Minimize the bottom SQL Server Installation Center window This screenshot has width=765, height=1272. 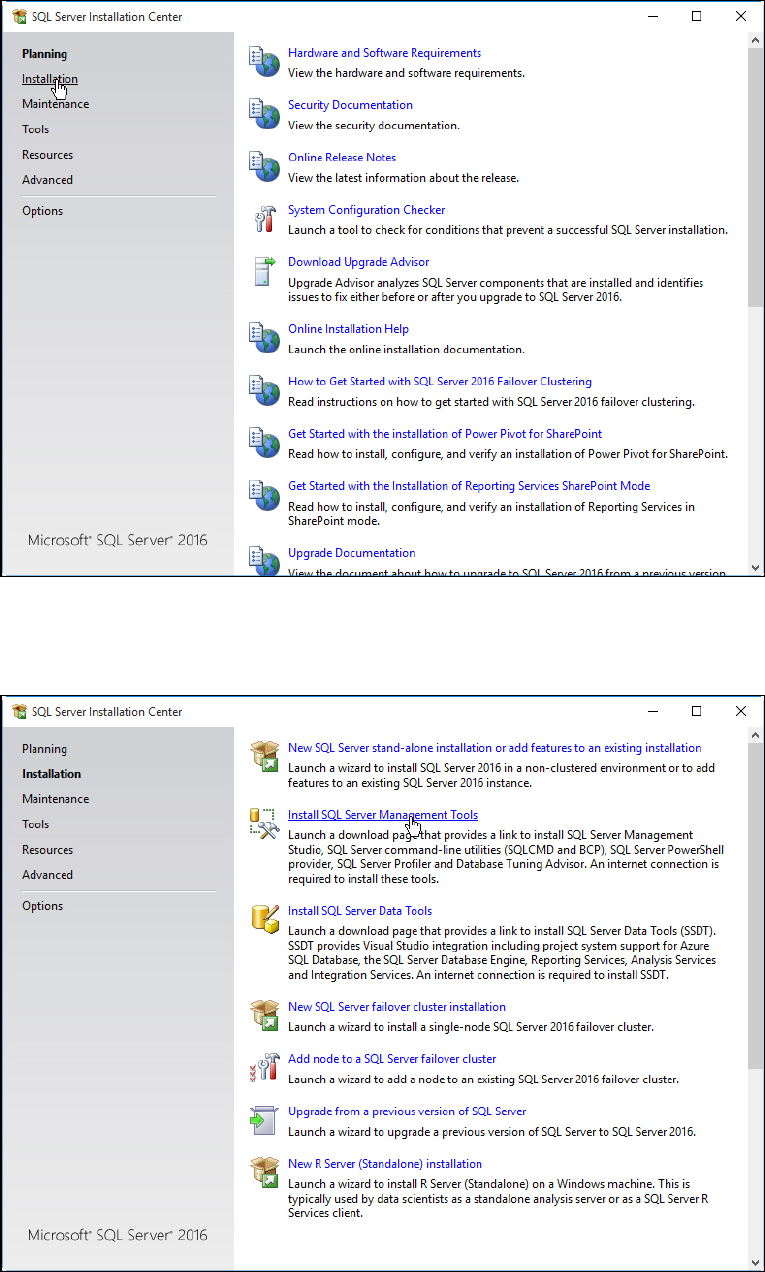point(652,711)
